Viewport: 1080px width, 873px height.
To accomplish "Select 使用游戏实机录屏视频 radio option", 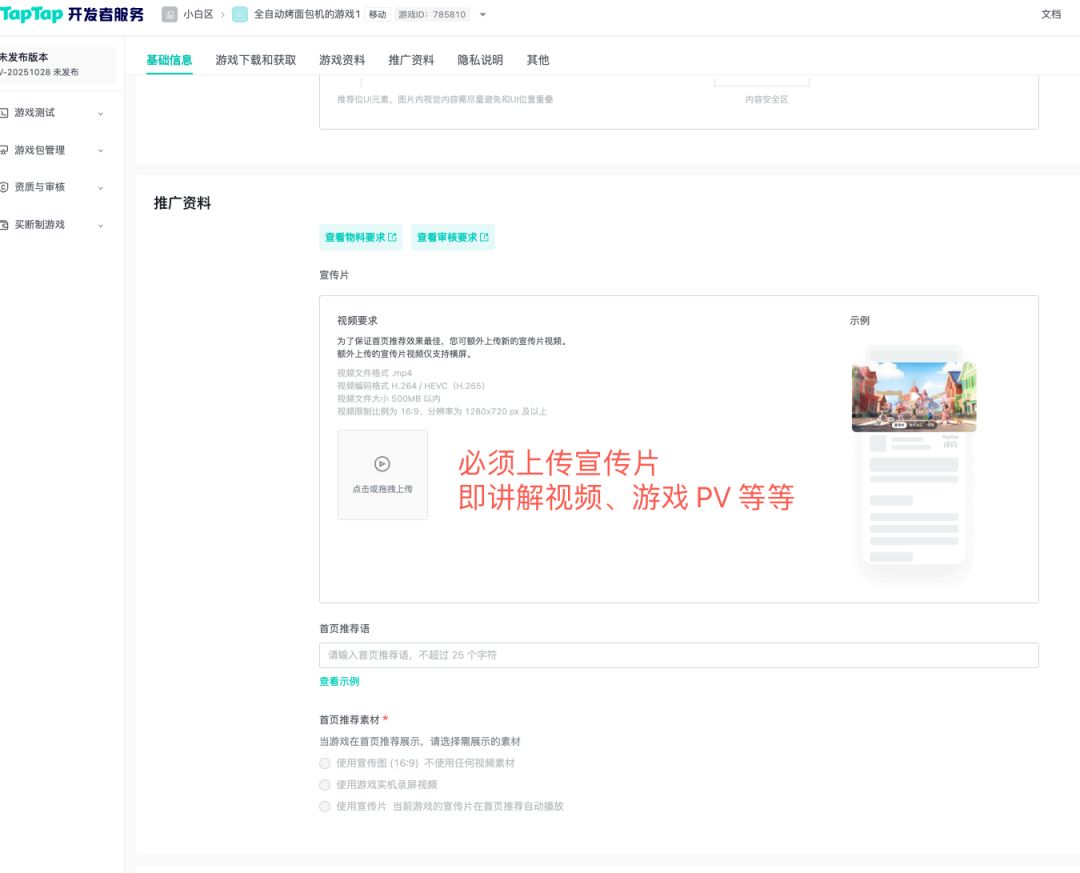I will tap(324, 785).
